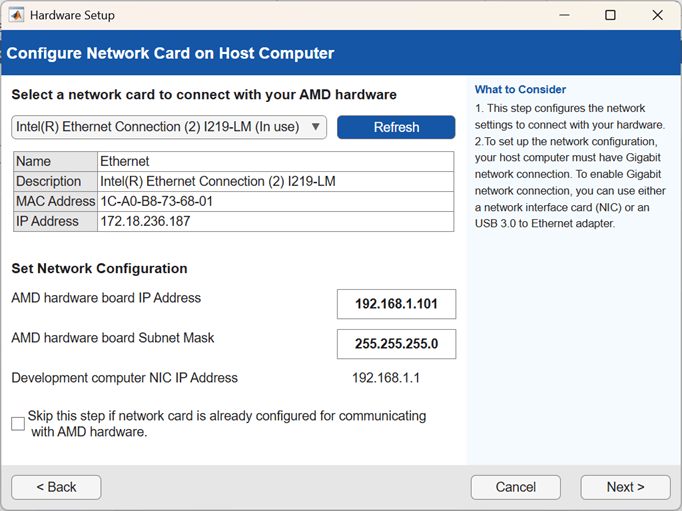Go back with the Back button
The height and width of the screenshot is (511, 682).
click(56, 487)
